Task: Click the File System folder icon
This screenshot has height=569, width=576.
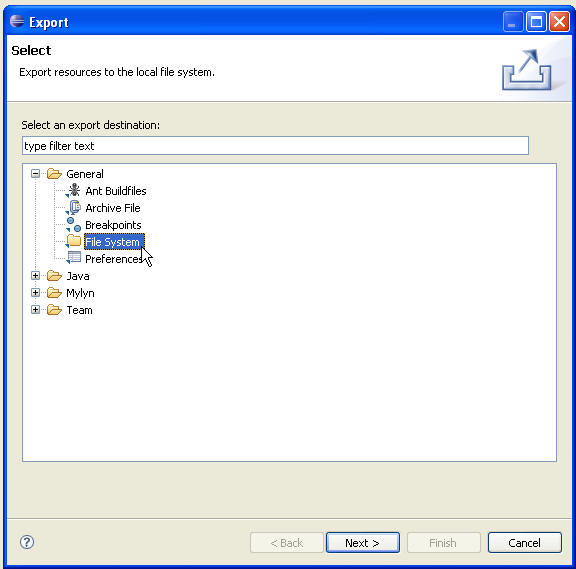Action: 73,241
